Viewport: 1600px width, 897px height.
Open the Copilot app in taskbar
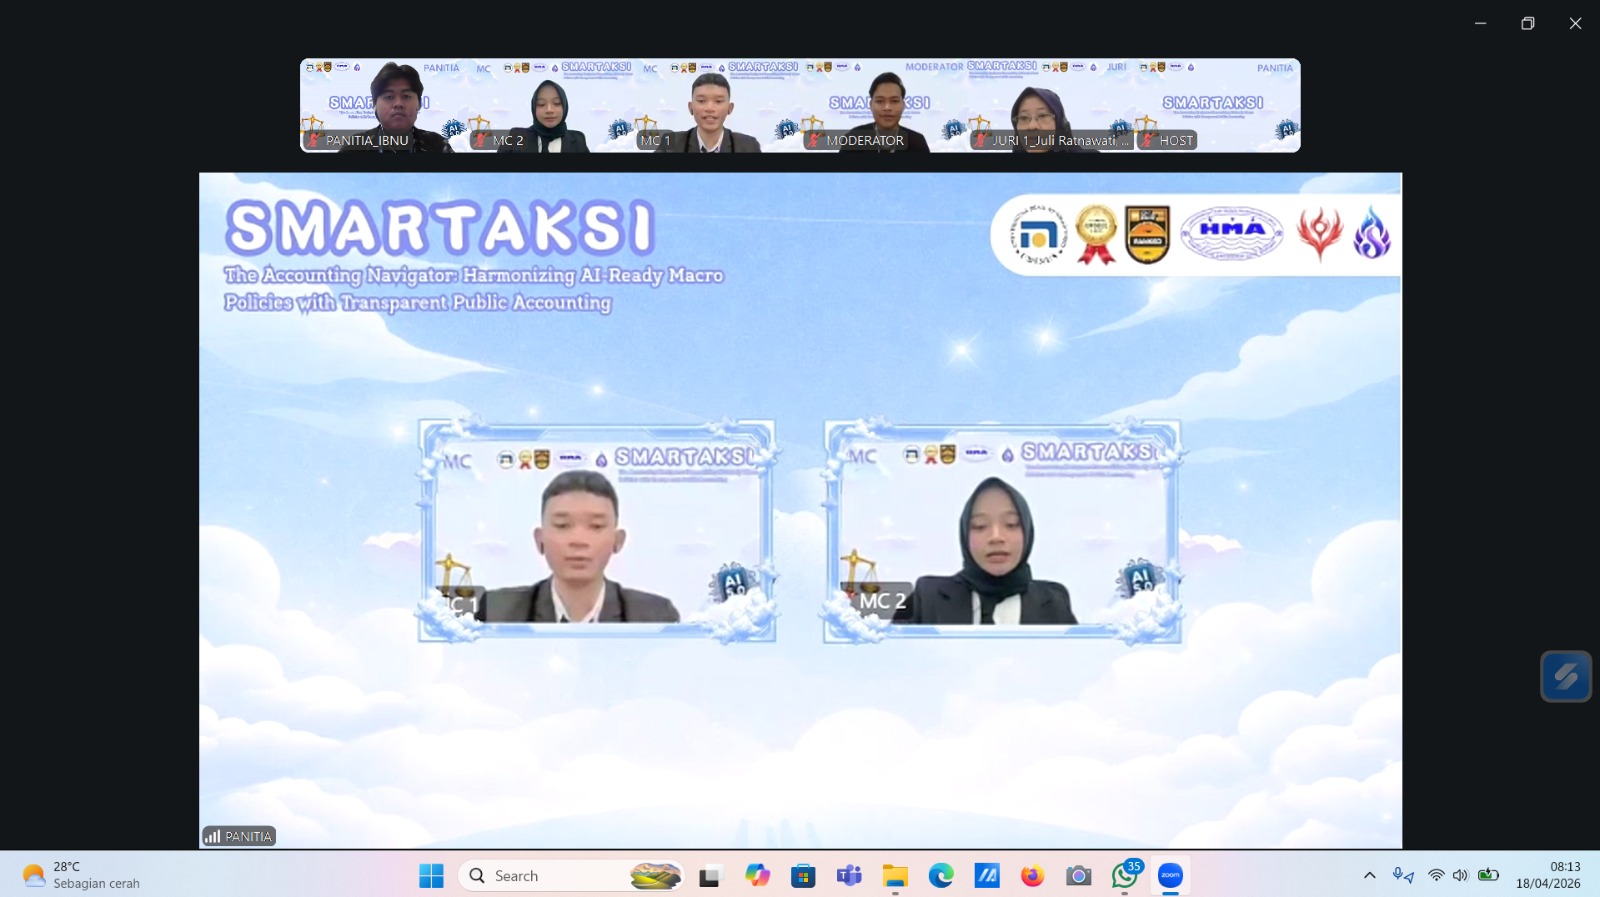pos(757,876)
